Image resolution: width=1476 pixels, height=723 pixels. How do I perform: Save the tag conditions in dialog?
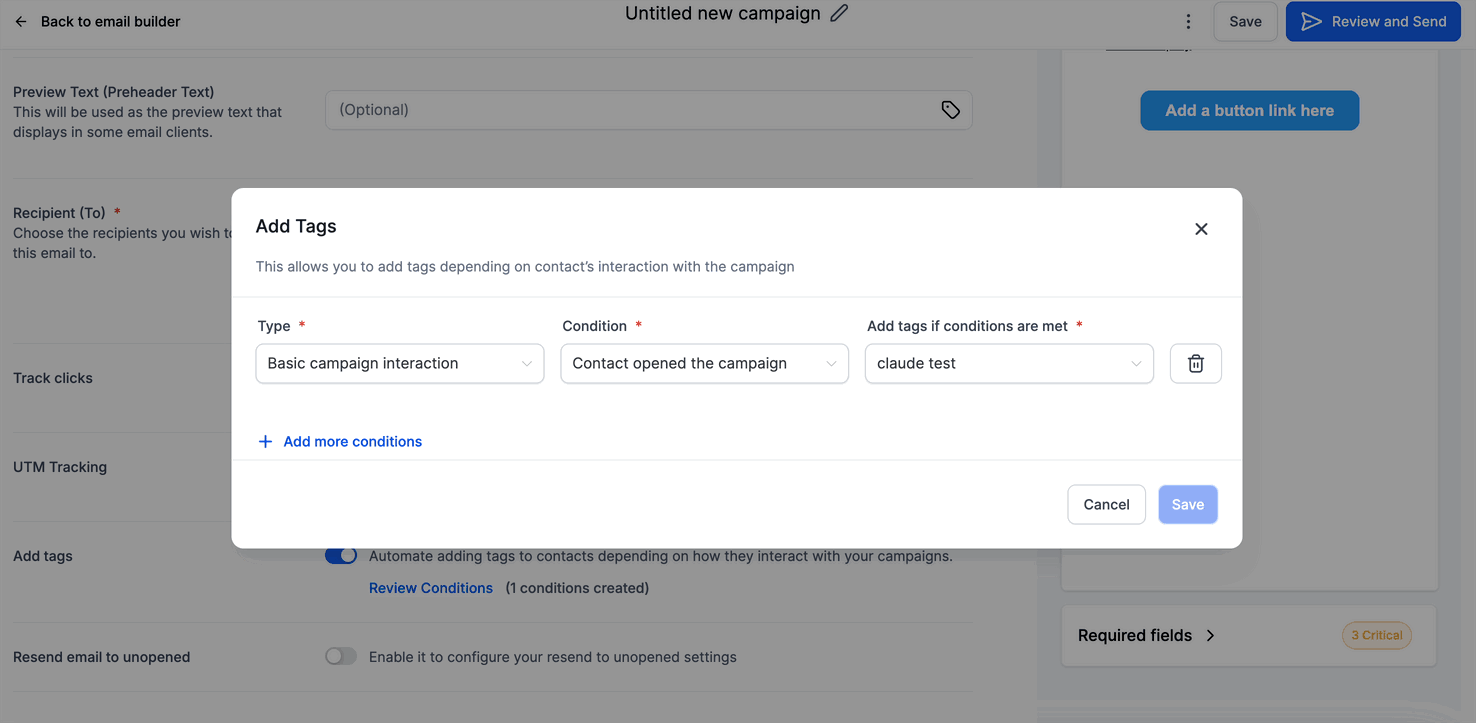1187,505
